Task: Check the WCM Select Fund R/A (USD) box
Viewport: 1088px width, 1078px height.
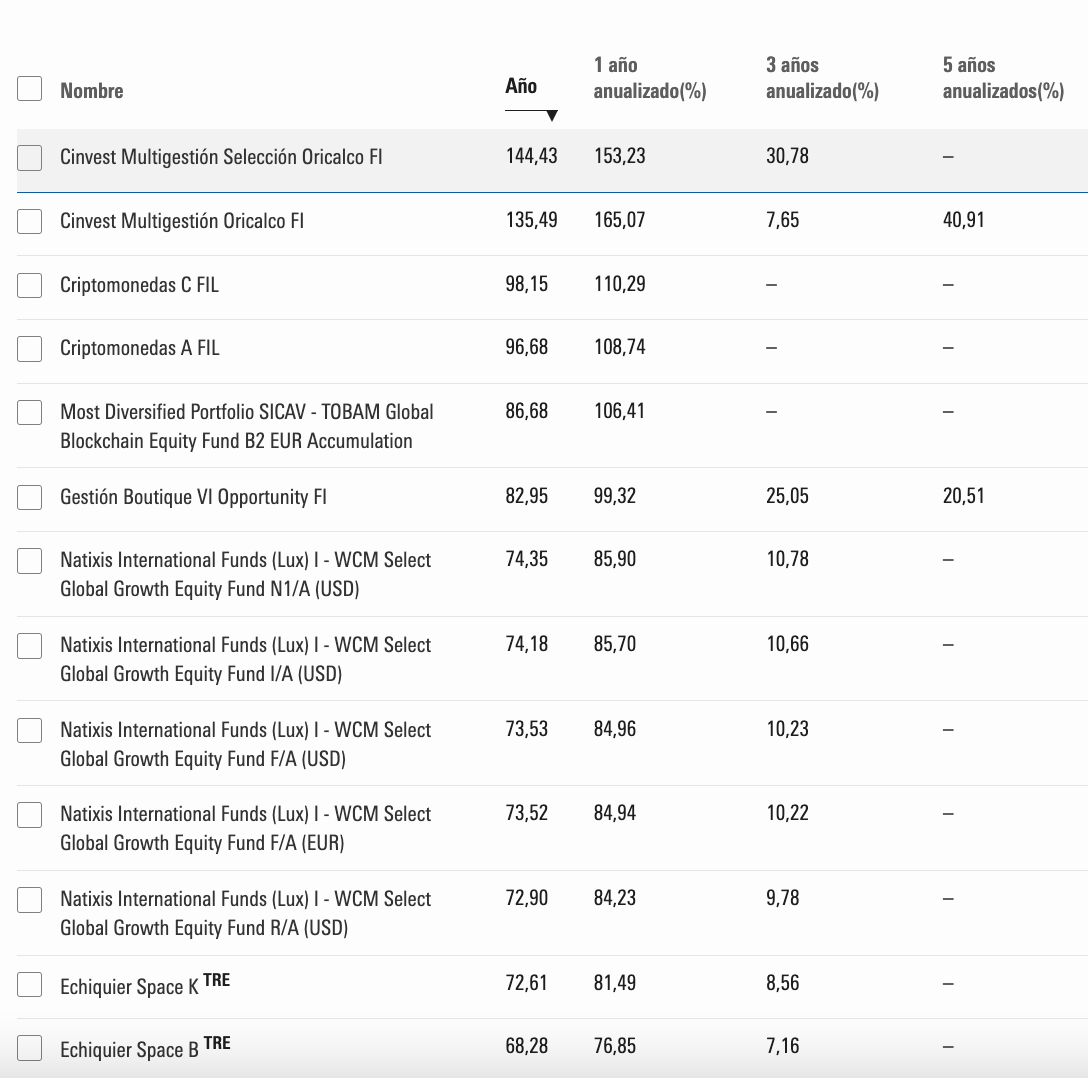Action: point(29,900)
